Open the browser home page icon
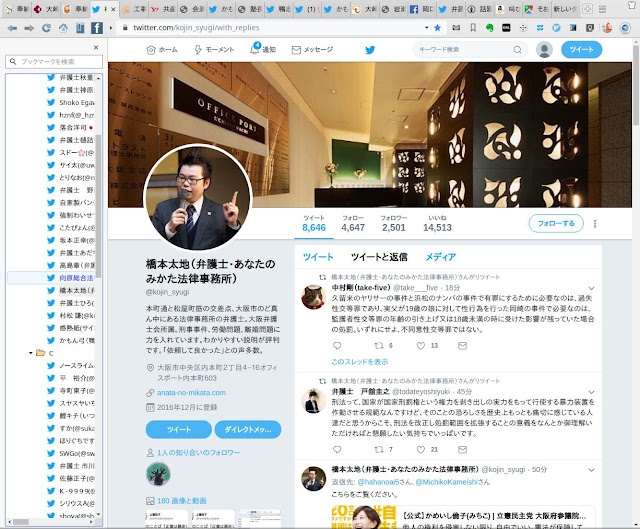 click(63, 28)
